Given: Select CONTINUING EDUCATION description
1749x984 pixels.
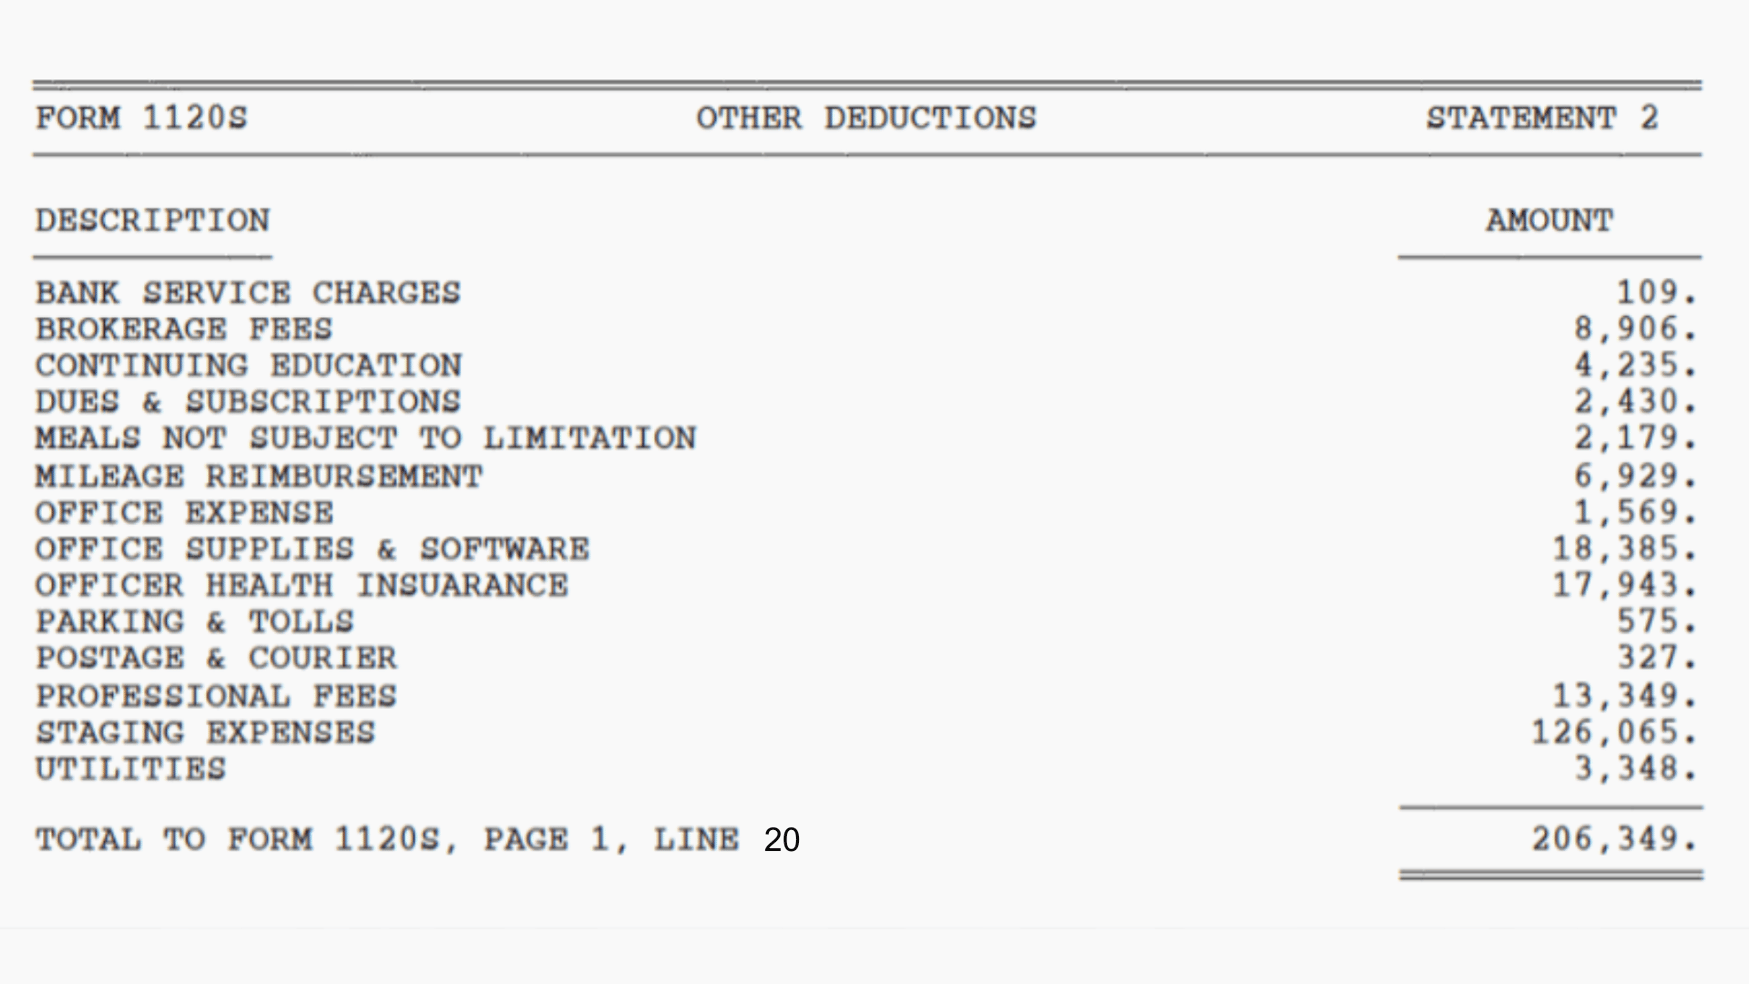Looking at the screenshot, I should (248, 365).
